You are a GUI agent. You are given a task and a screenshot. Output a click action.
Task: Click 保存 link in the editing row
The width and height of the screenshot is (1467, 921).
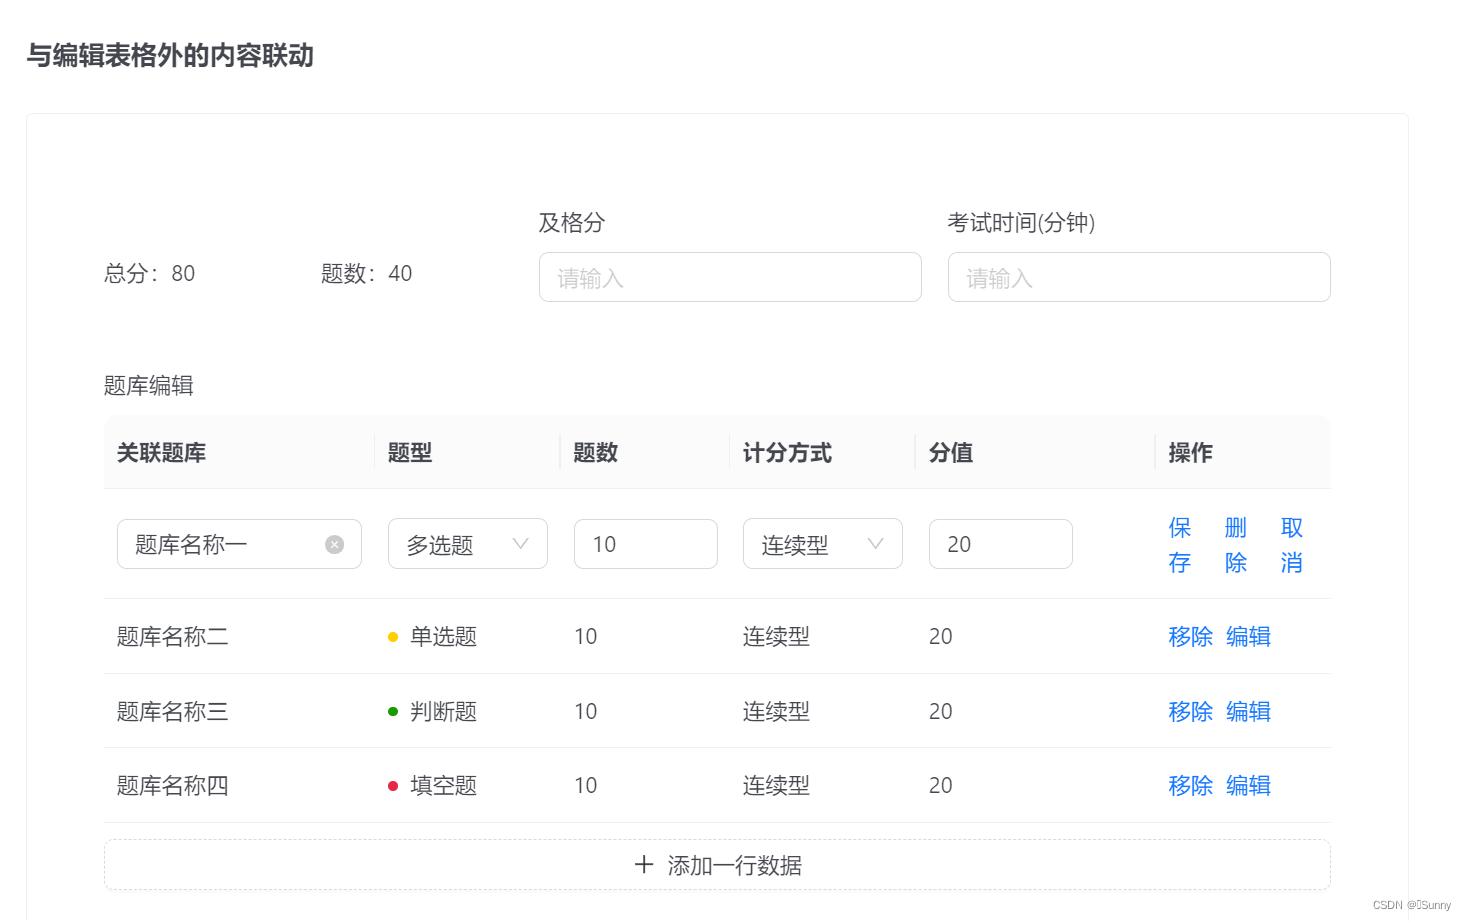(x=1180, y=545)
